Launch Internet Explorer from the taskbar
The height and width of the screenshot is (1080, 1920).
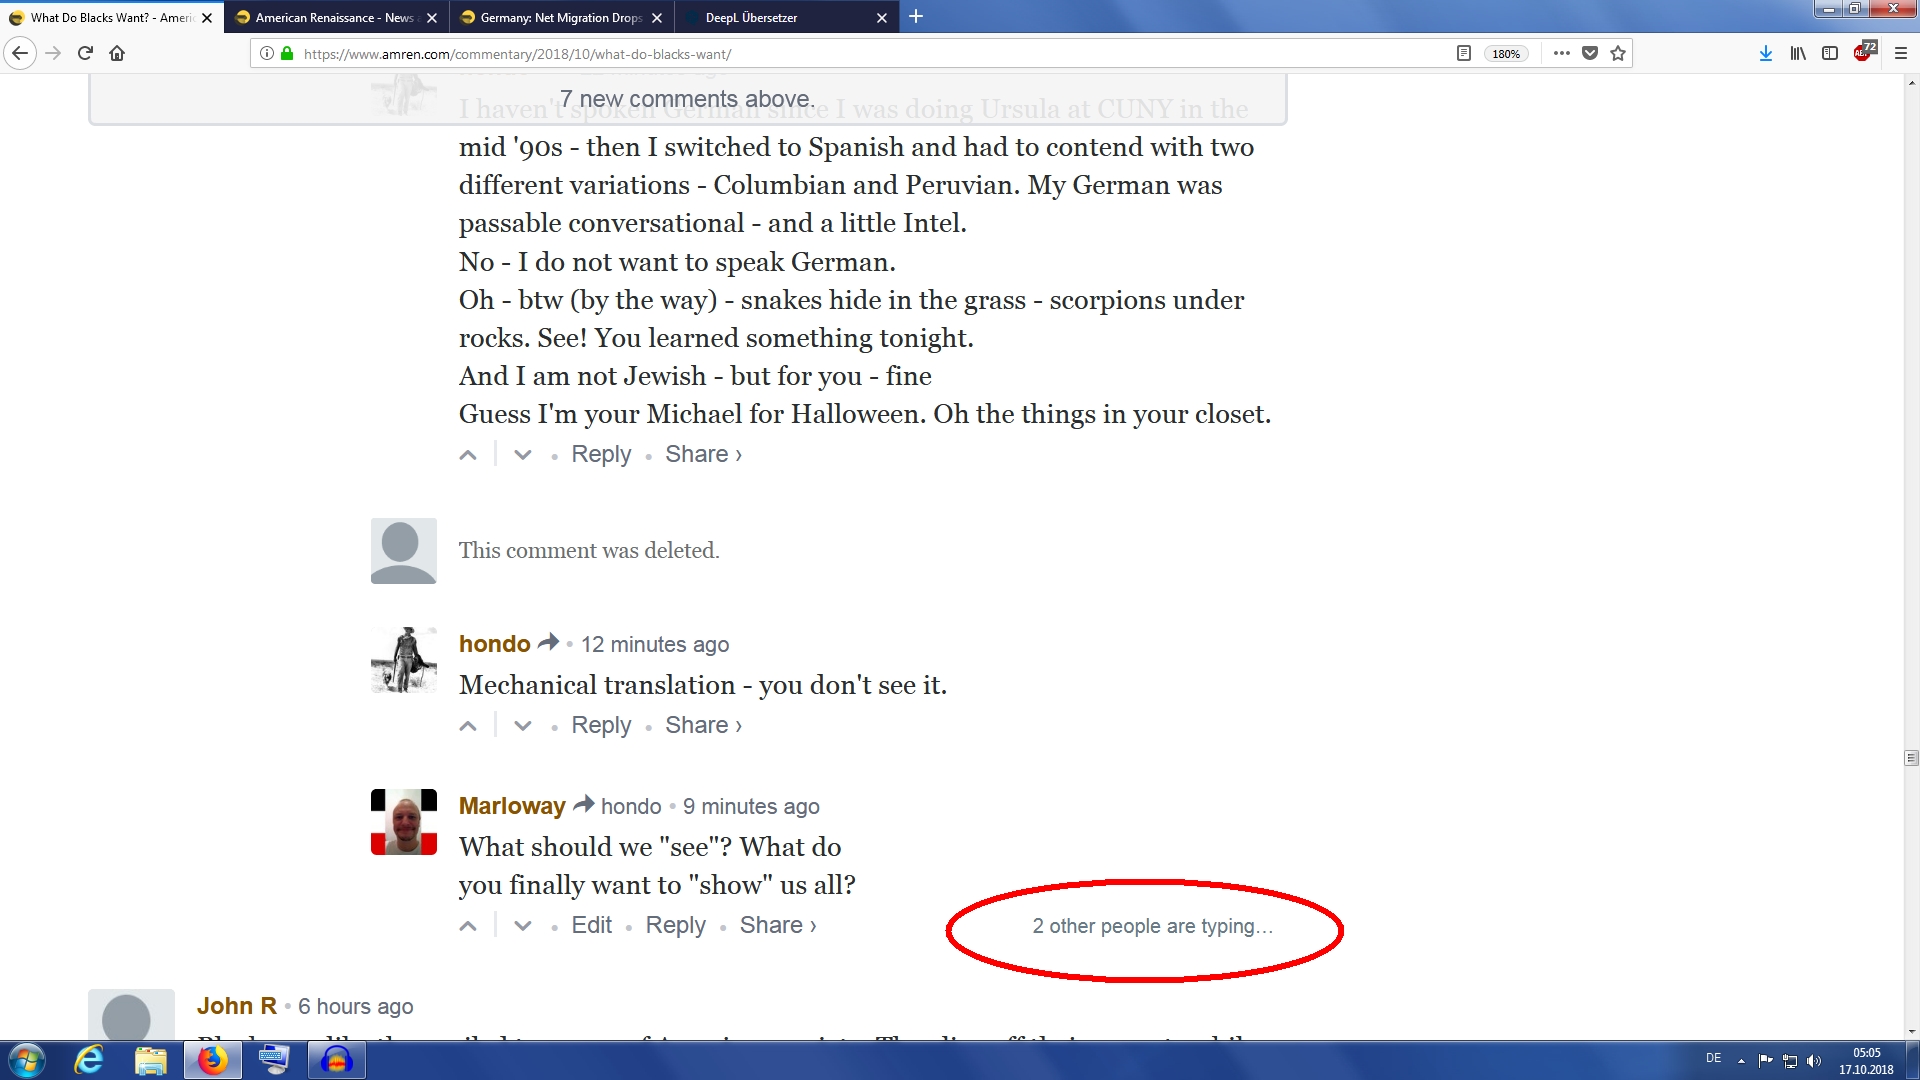(x=89, y=1060)
